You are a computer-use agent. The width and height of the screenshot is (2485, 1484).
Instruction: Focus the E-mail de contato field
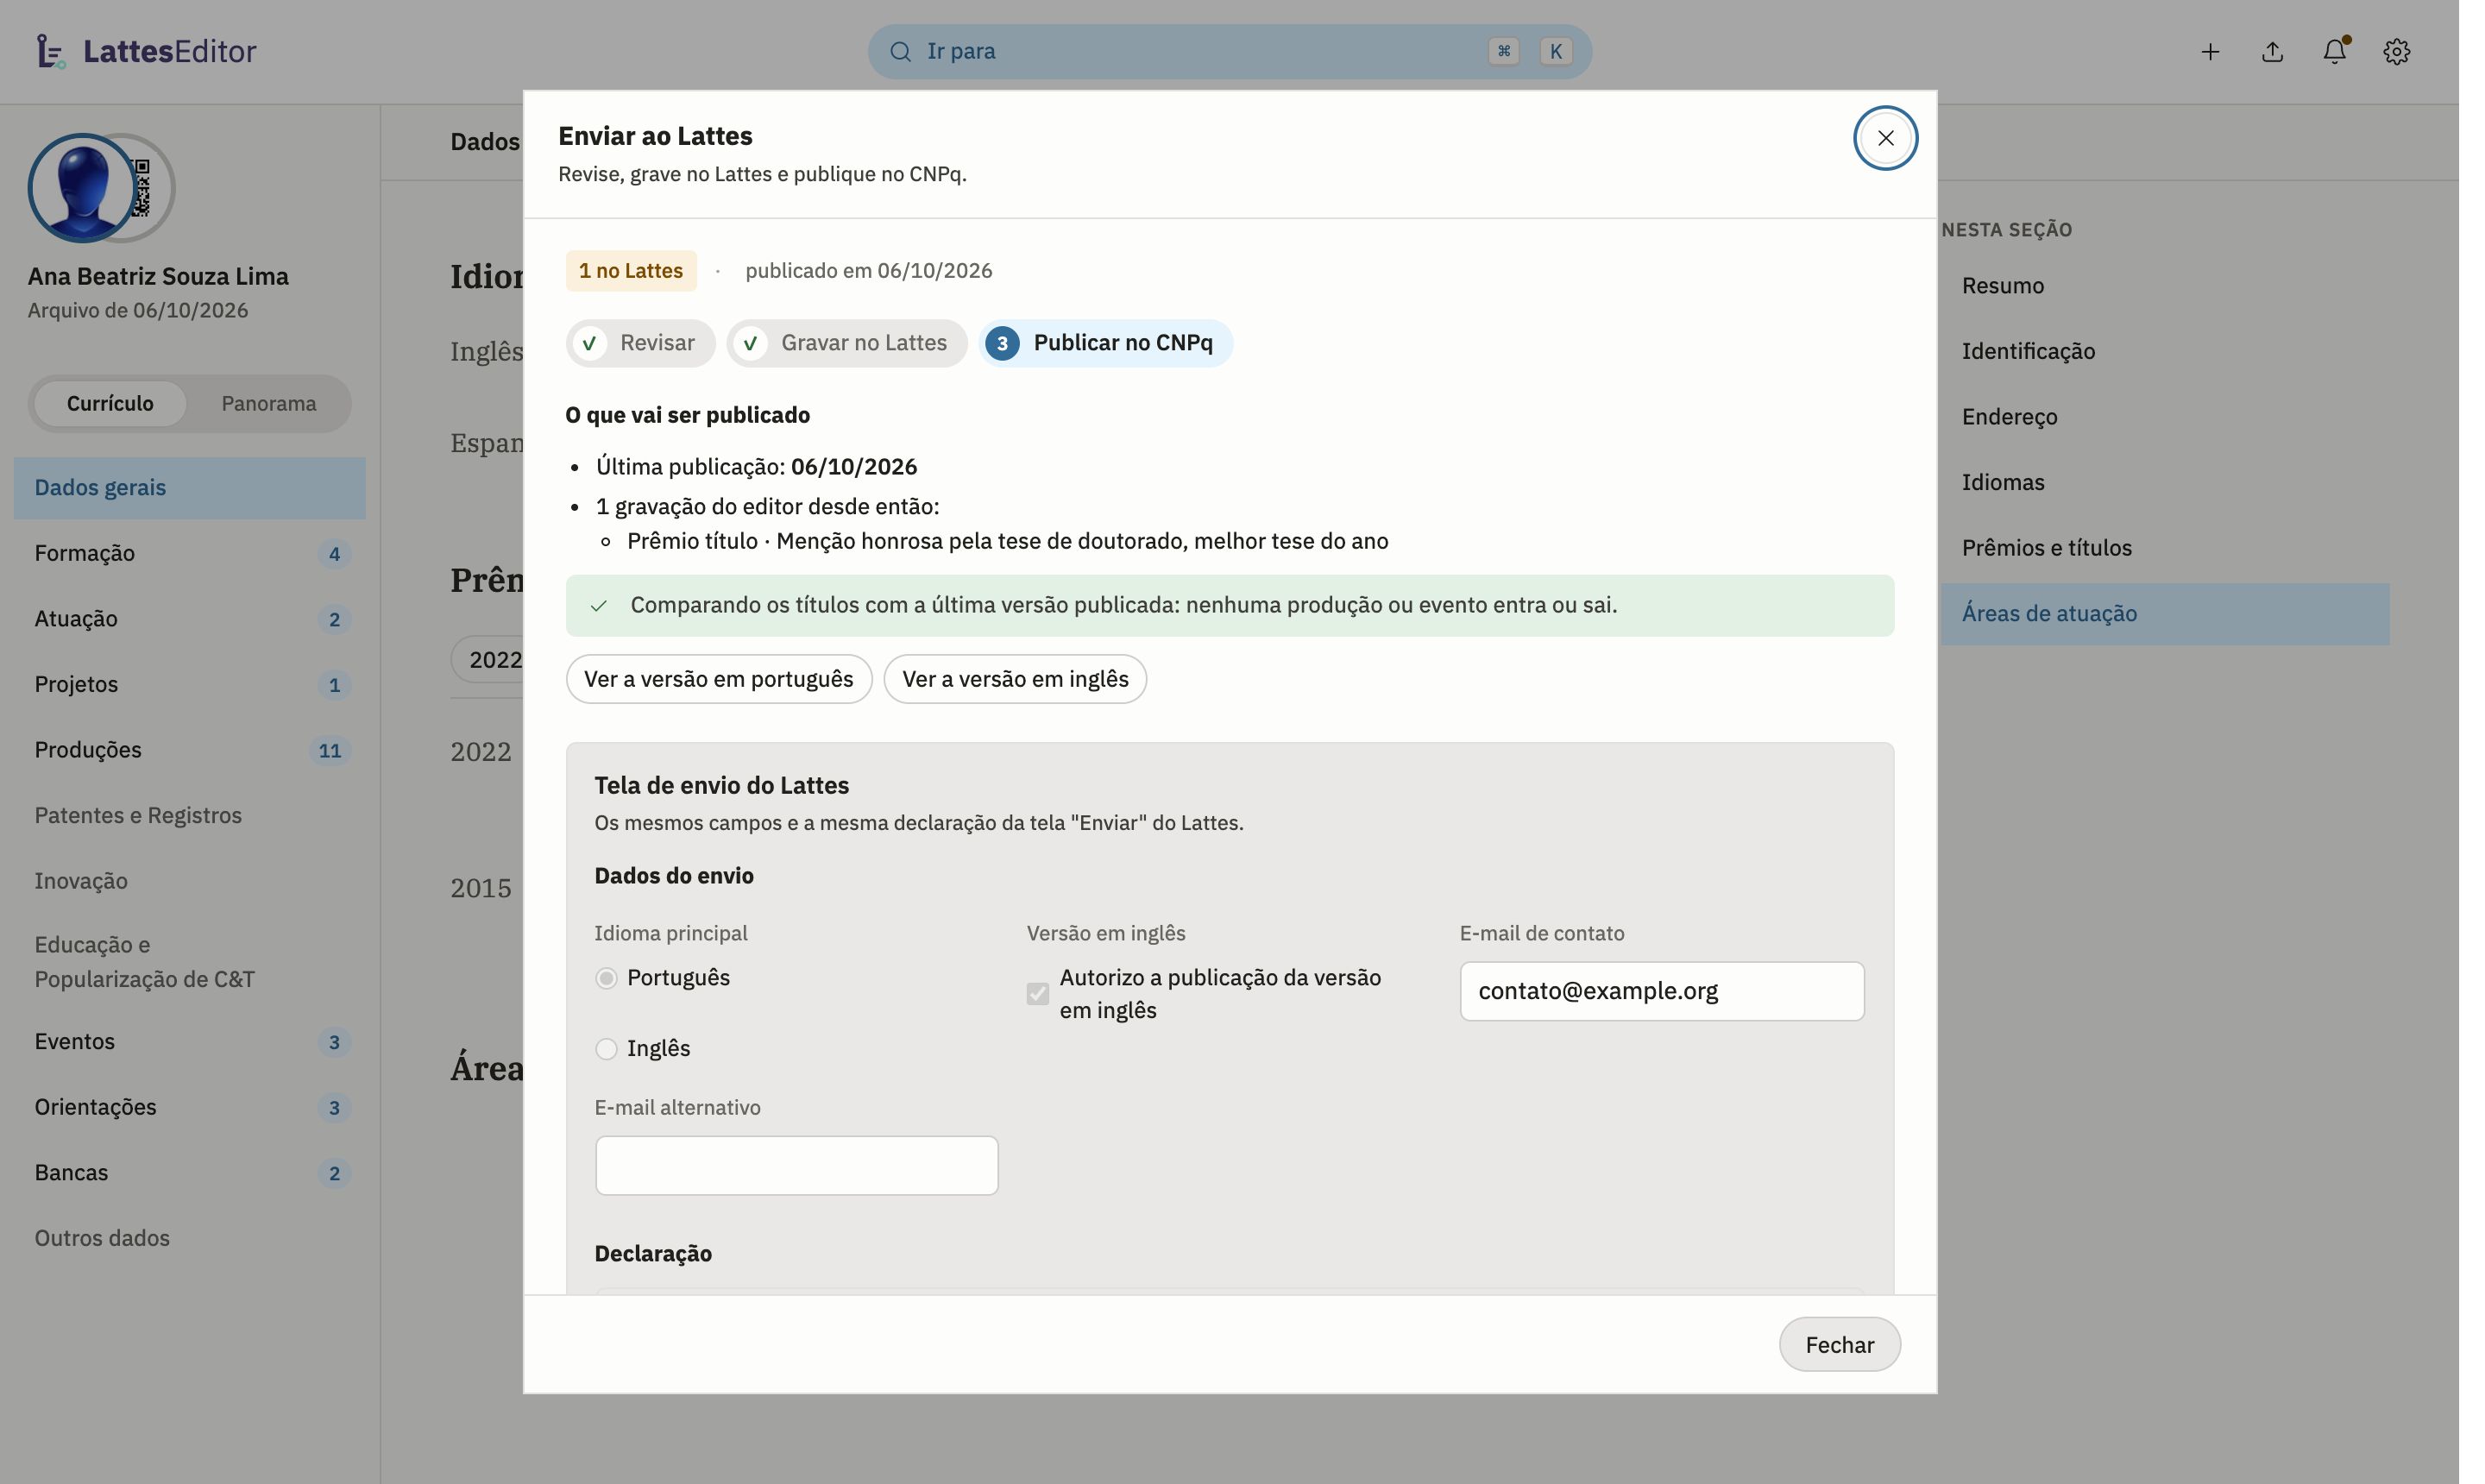click(1661, 991)
